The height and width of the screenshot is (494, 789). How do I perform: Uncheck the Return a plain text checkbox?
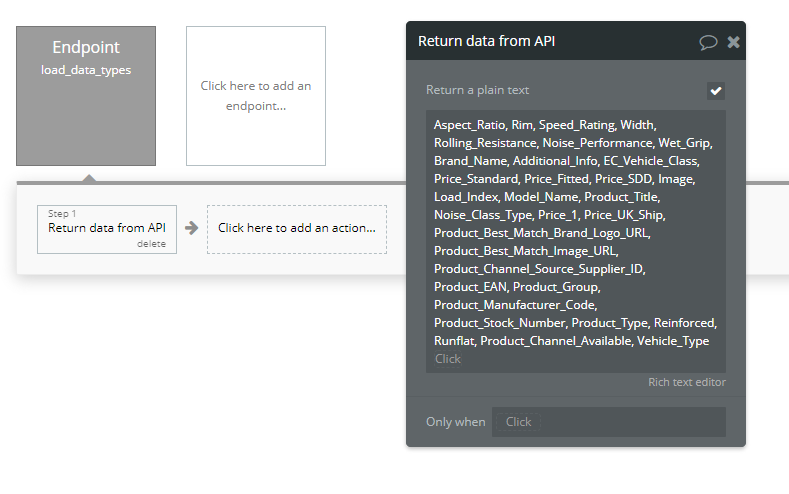click(x=716, y=91)
